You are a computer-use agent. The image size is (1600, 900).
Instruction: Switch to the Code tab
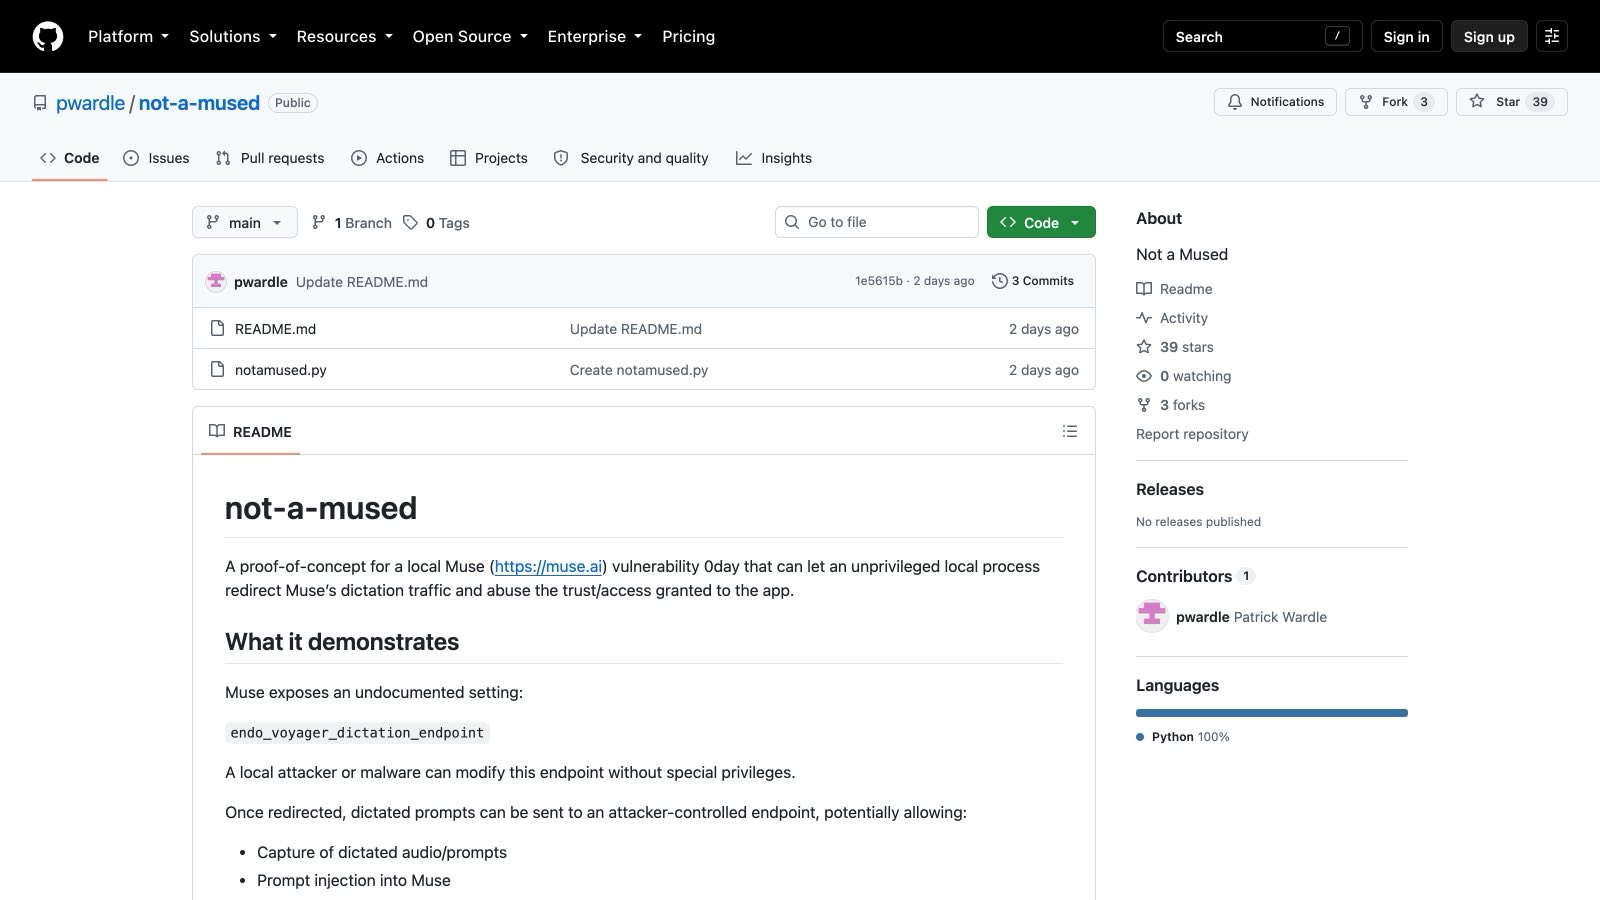70,158
